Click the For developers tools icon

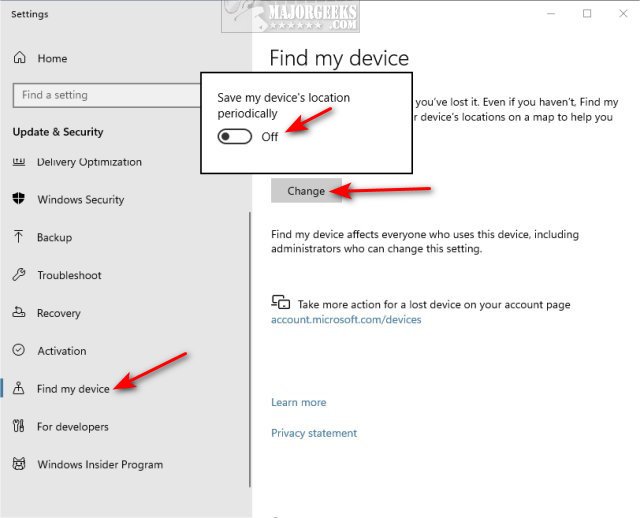(x=19, y=427)
